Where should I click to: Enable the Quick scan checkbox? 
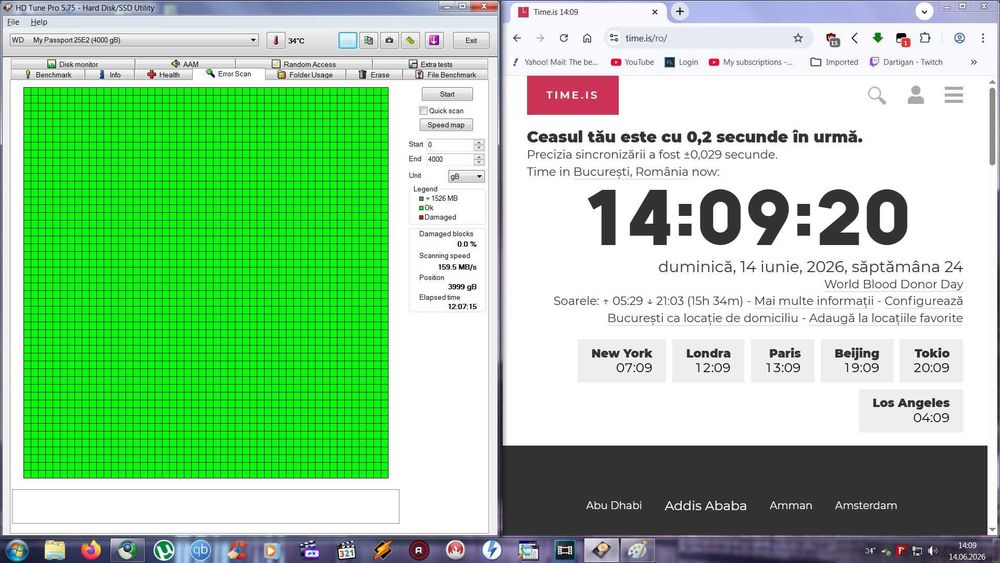point(423,111)
